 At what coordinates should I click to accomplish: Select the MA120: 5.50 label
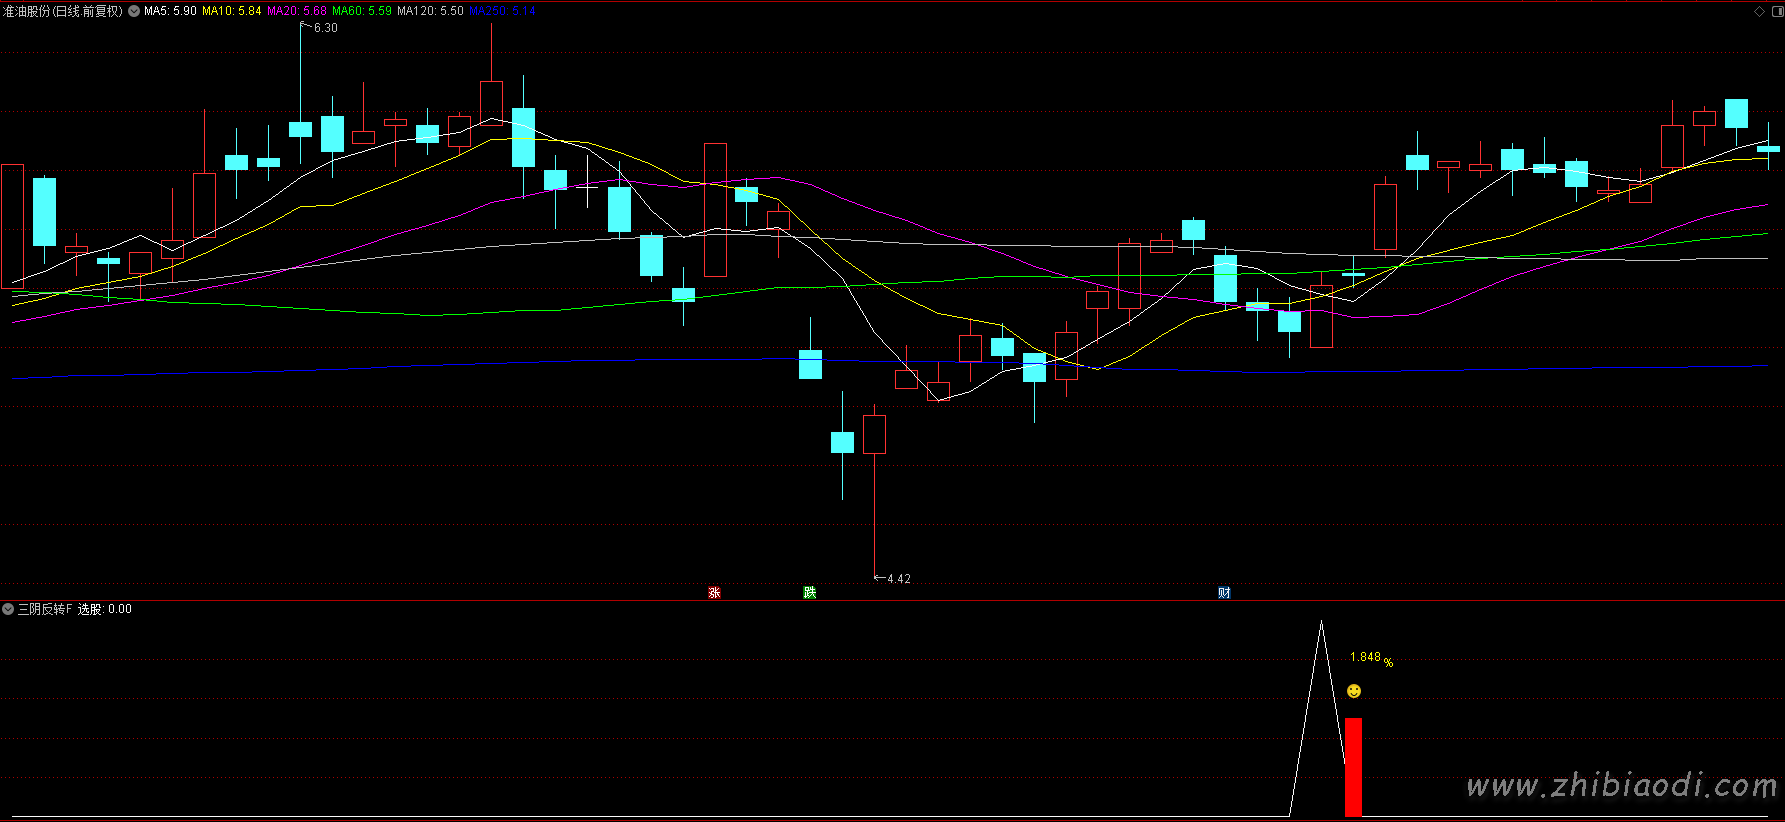pos(430,11)
